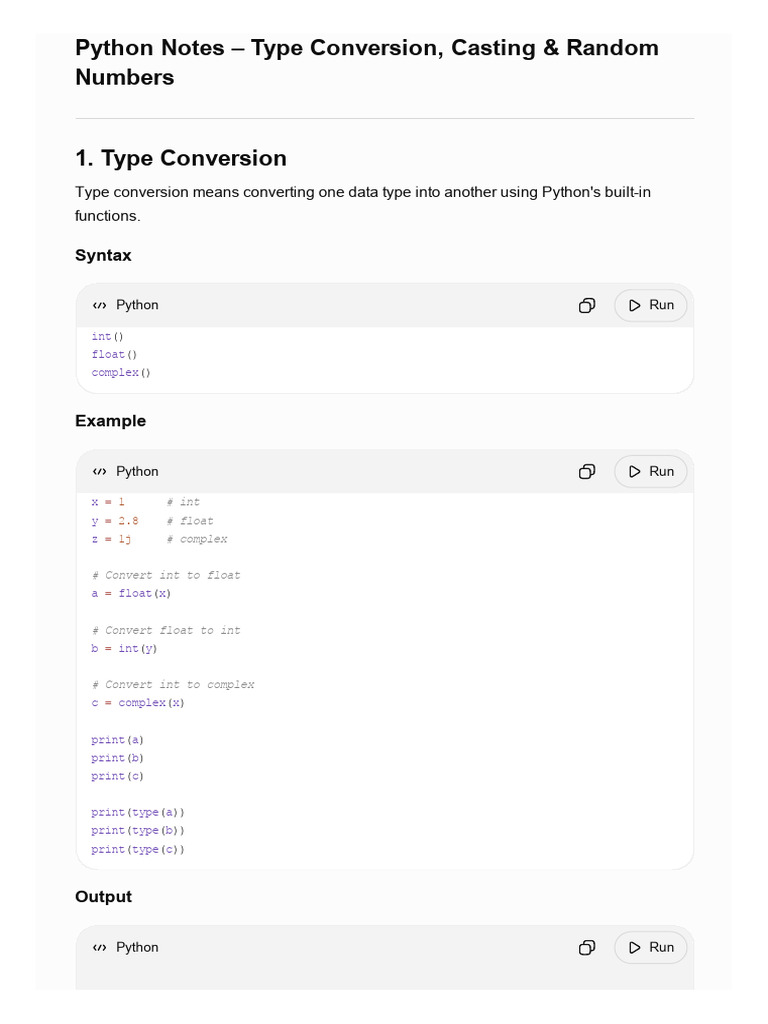Place cursor on 'a = float(x)' code line

click(131, 594)
